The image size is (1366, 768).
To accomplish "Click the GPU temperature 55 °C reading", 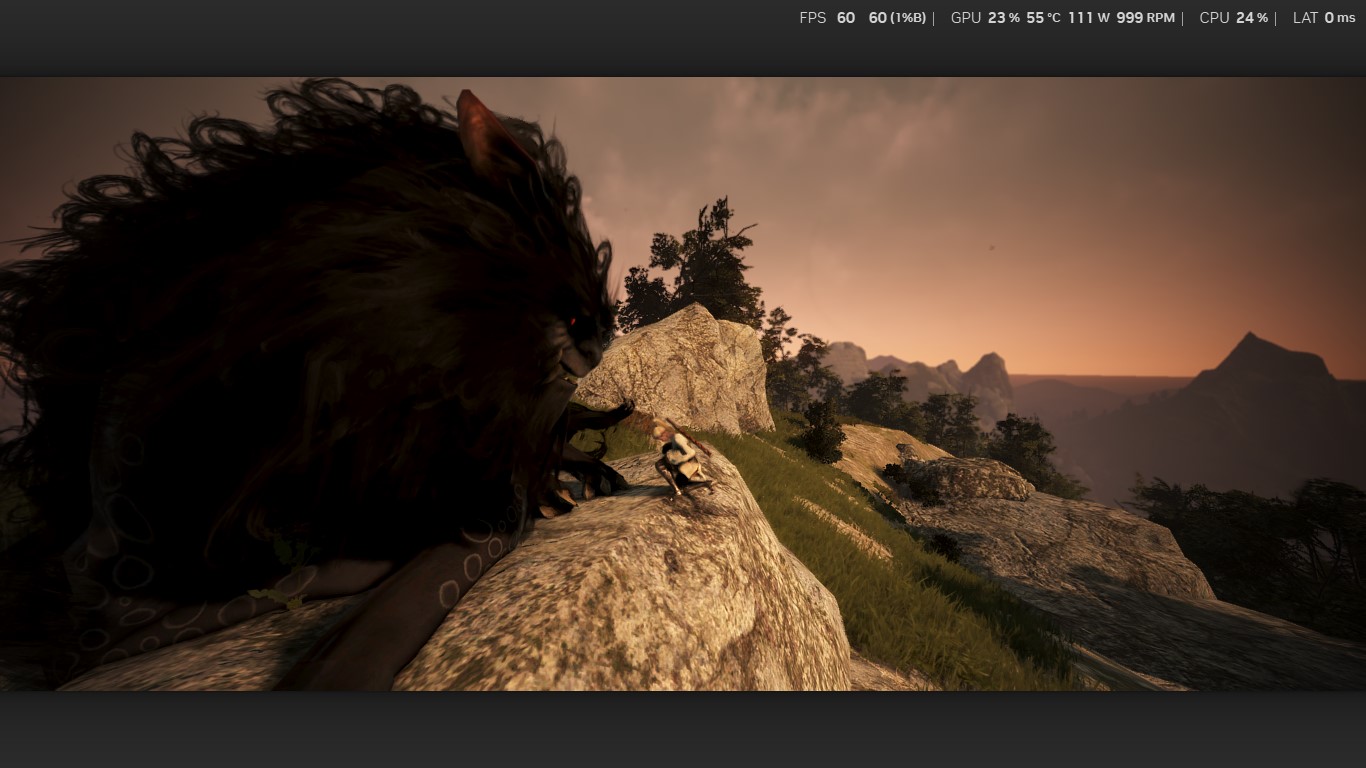I will [x=1043, y=18].
